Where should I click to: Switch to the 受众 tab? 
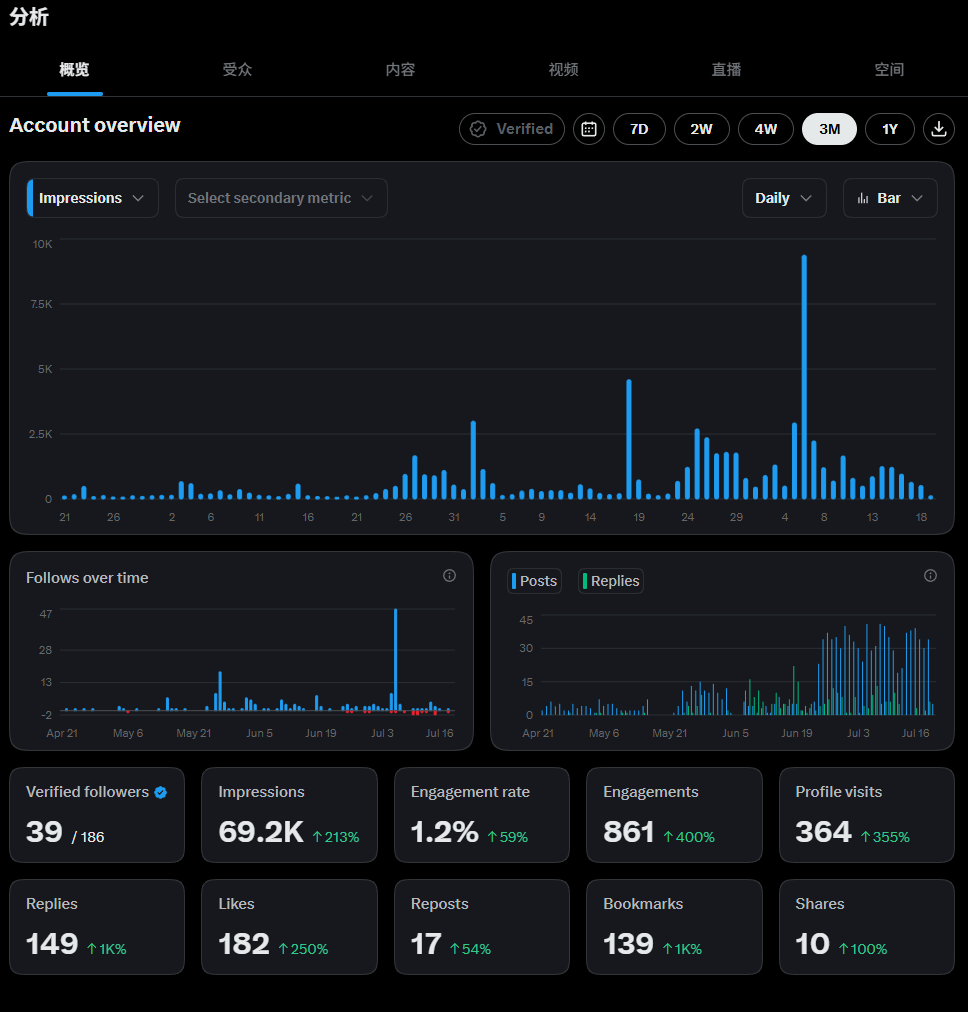237,70
